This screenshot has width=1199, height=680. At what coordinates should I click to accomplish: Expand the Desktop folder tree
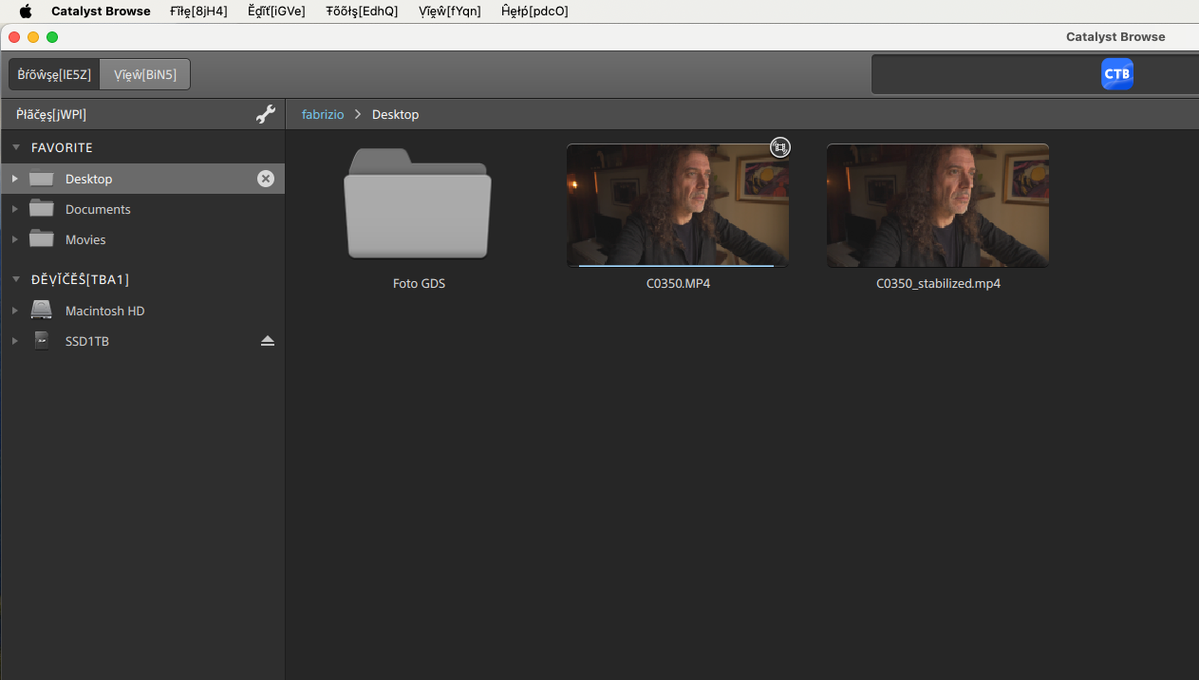pos(15,179)
